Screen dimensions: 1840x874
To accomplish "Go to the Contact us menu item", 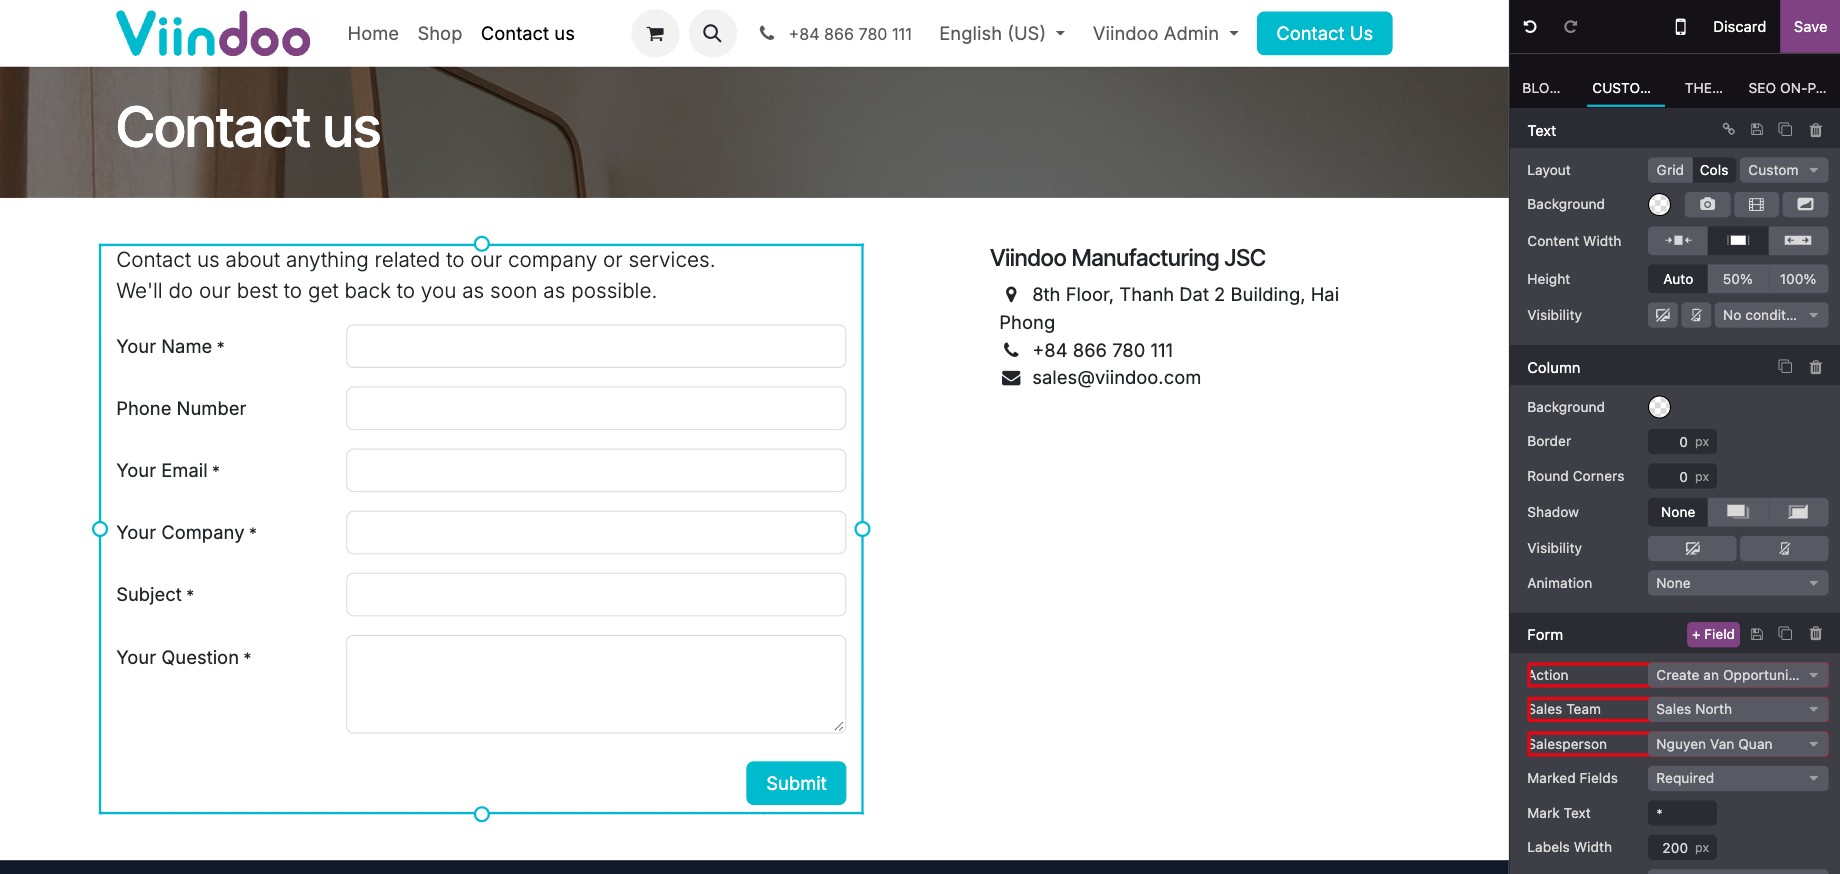I will click(x=528, y=34).
